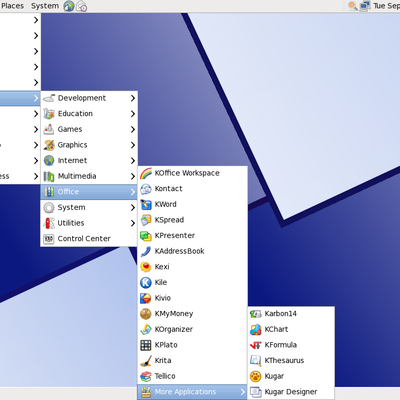Click the Games category label
This screenshot has height=400, width=400.
pyautogui.click(x=70, y=129)
